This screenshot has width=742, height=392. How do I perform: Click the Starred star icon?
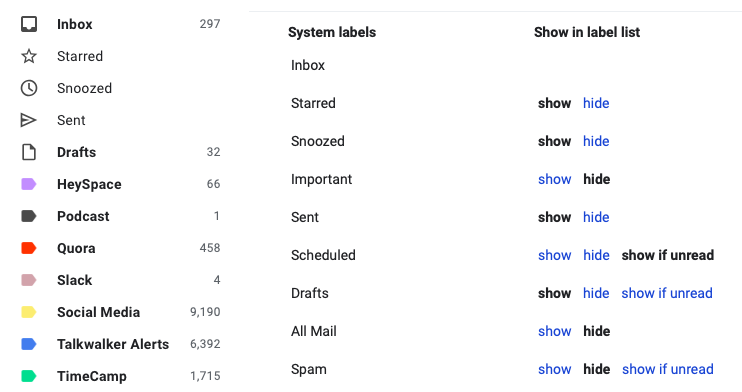29,56
